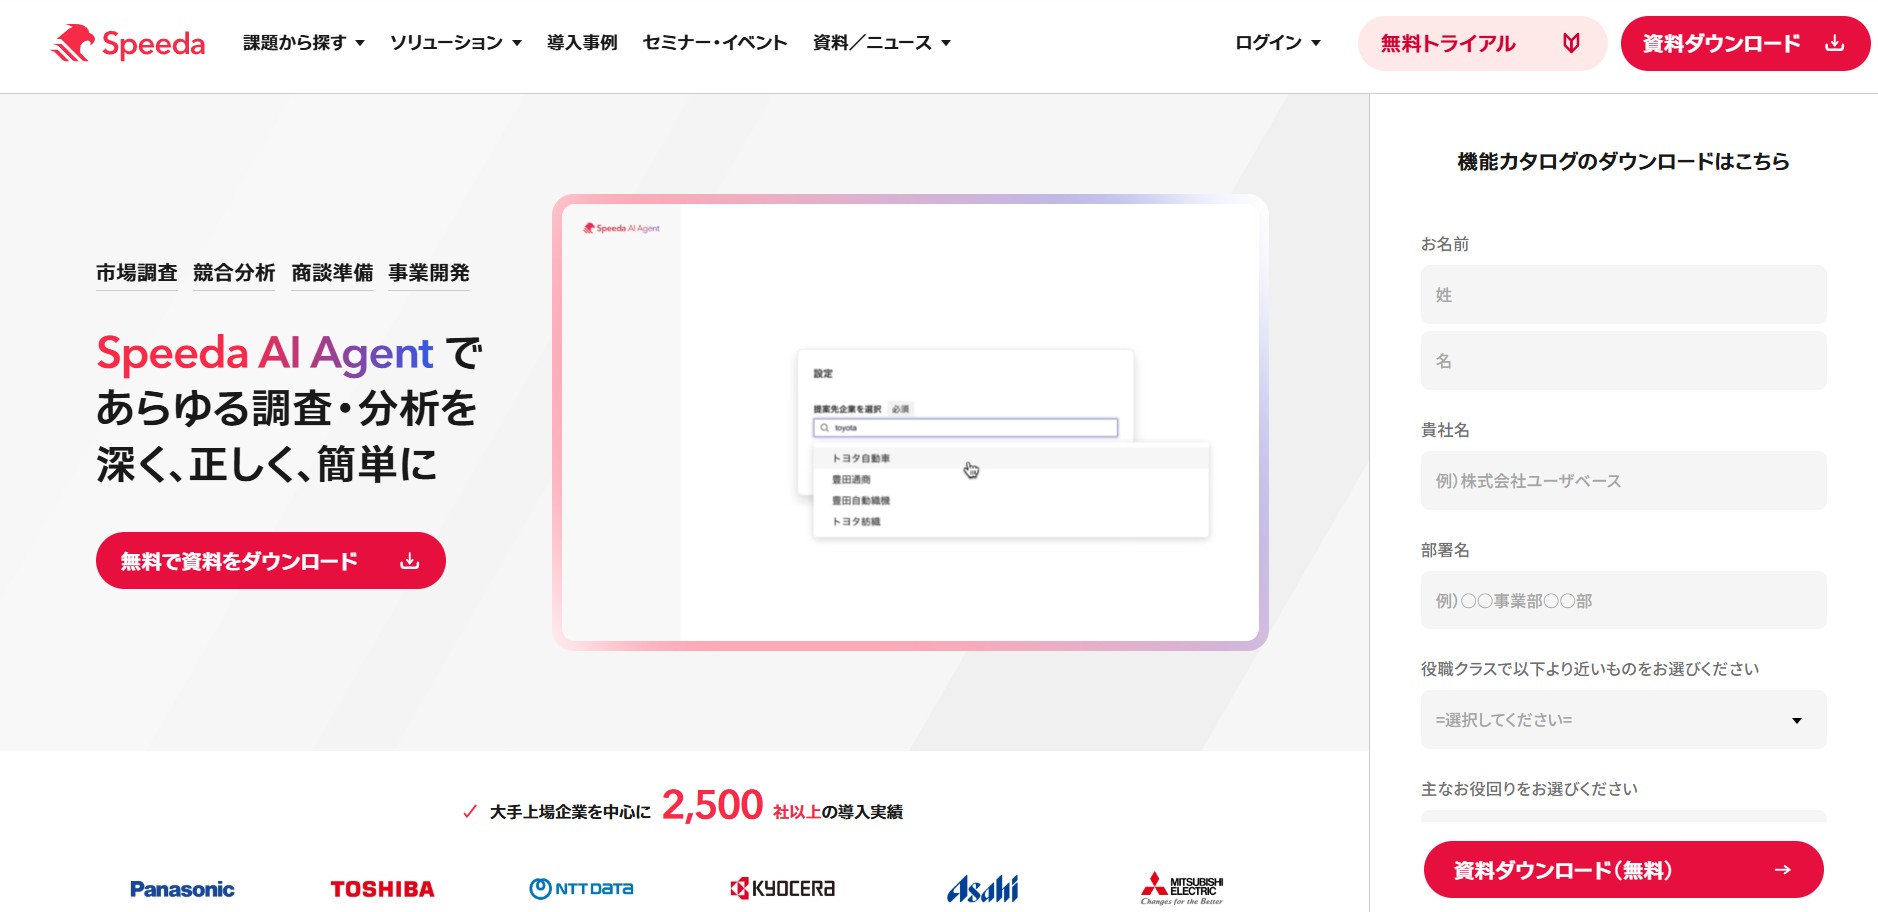Click the Panasonic logo
This screenshot has width=1878, height=912.
(x=182, y=889)
